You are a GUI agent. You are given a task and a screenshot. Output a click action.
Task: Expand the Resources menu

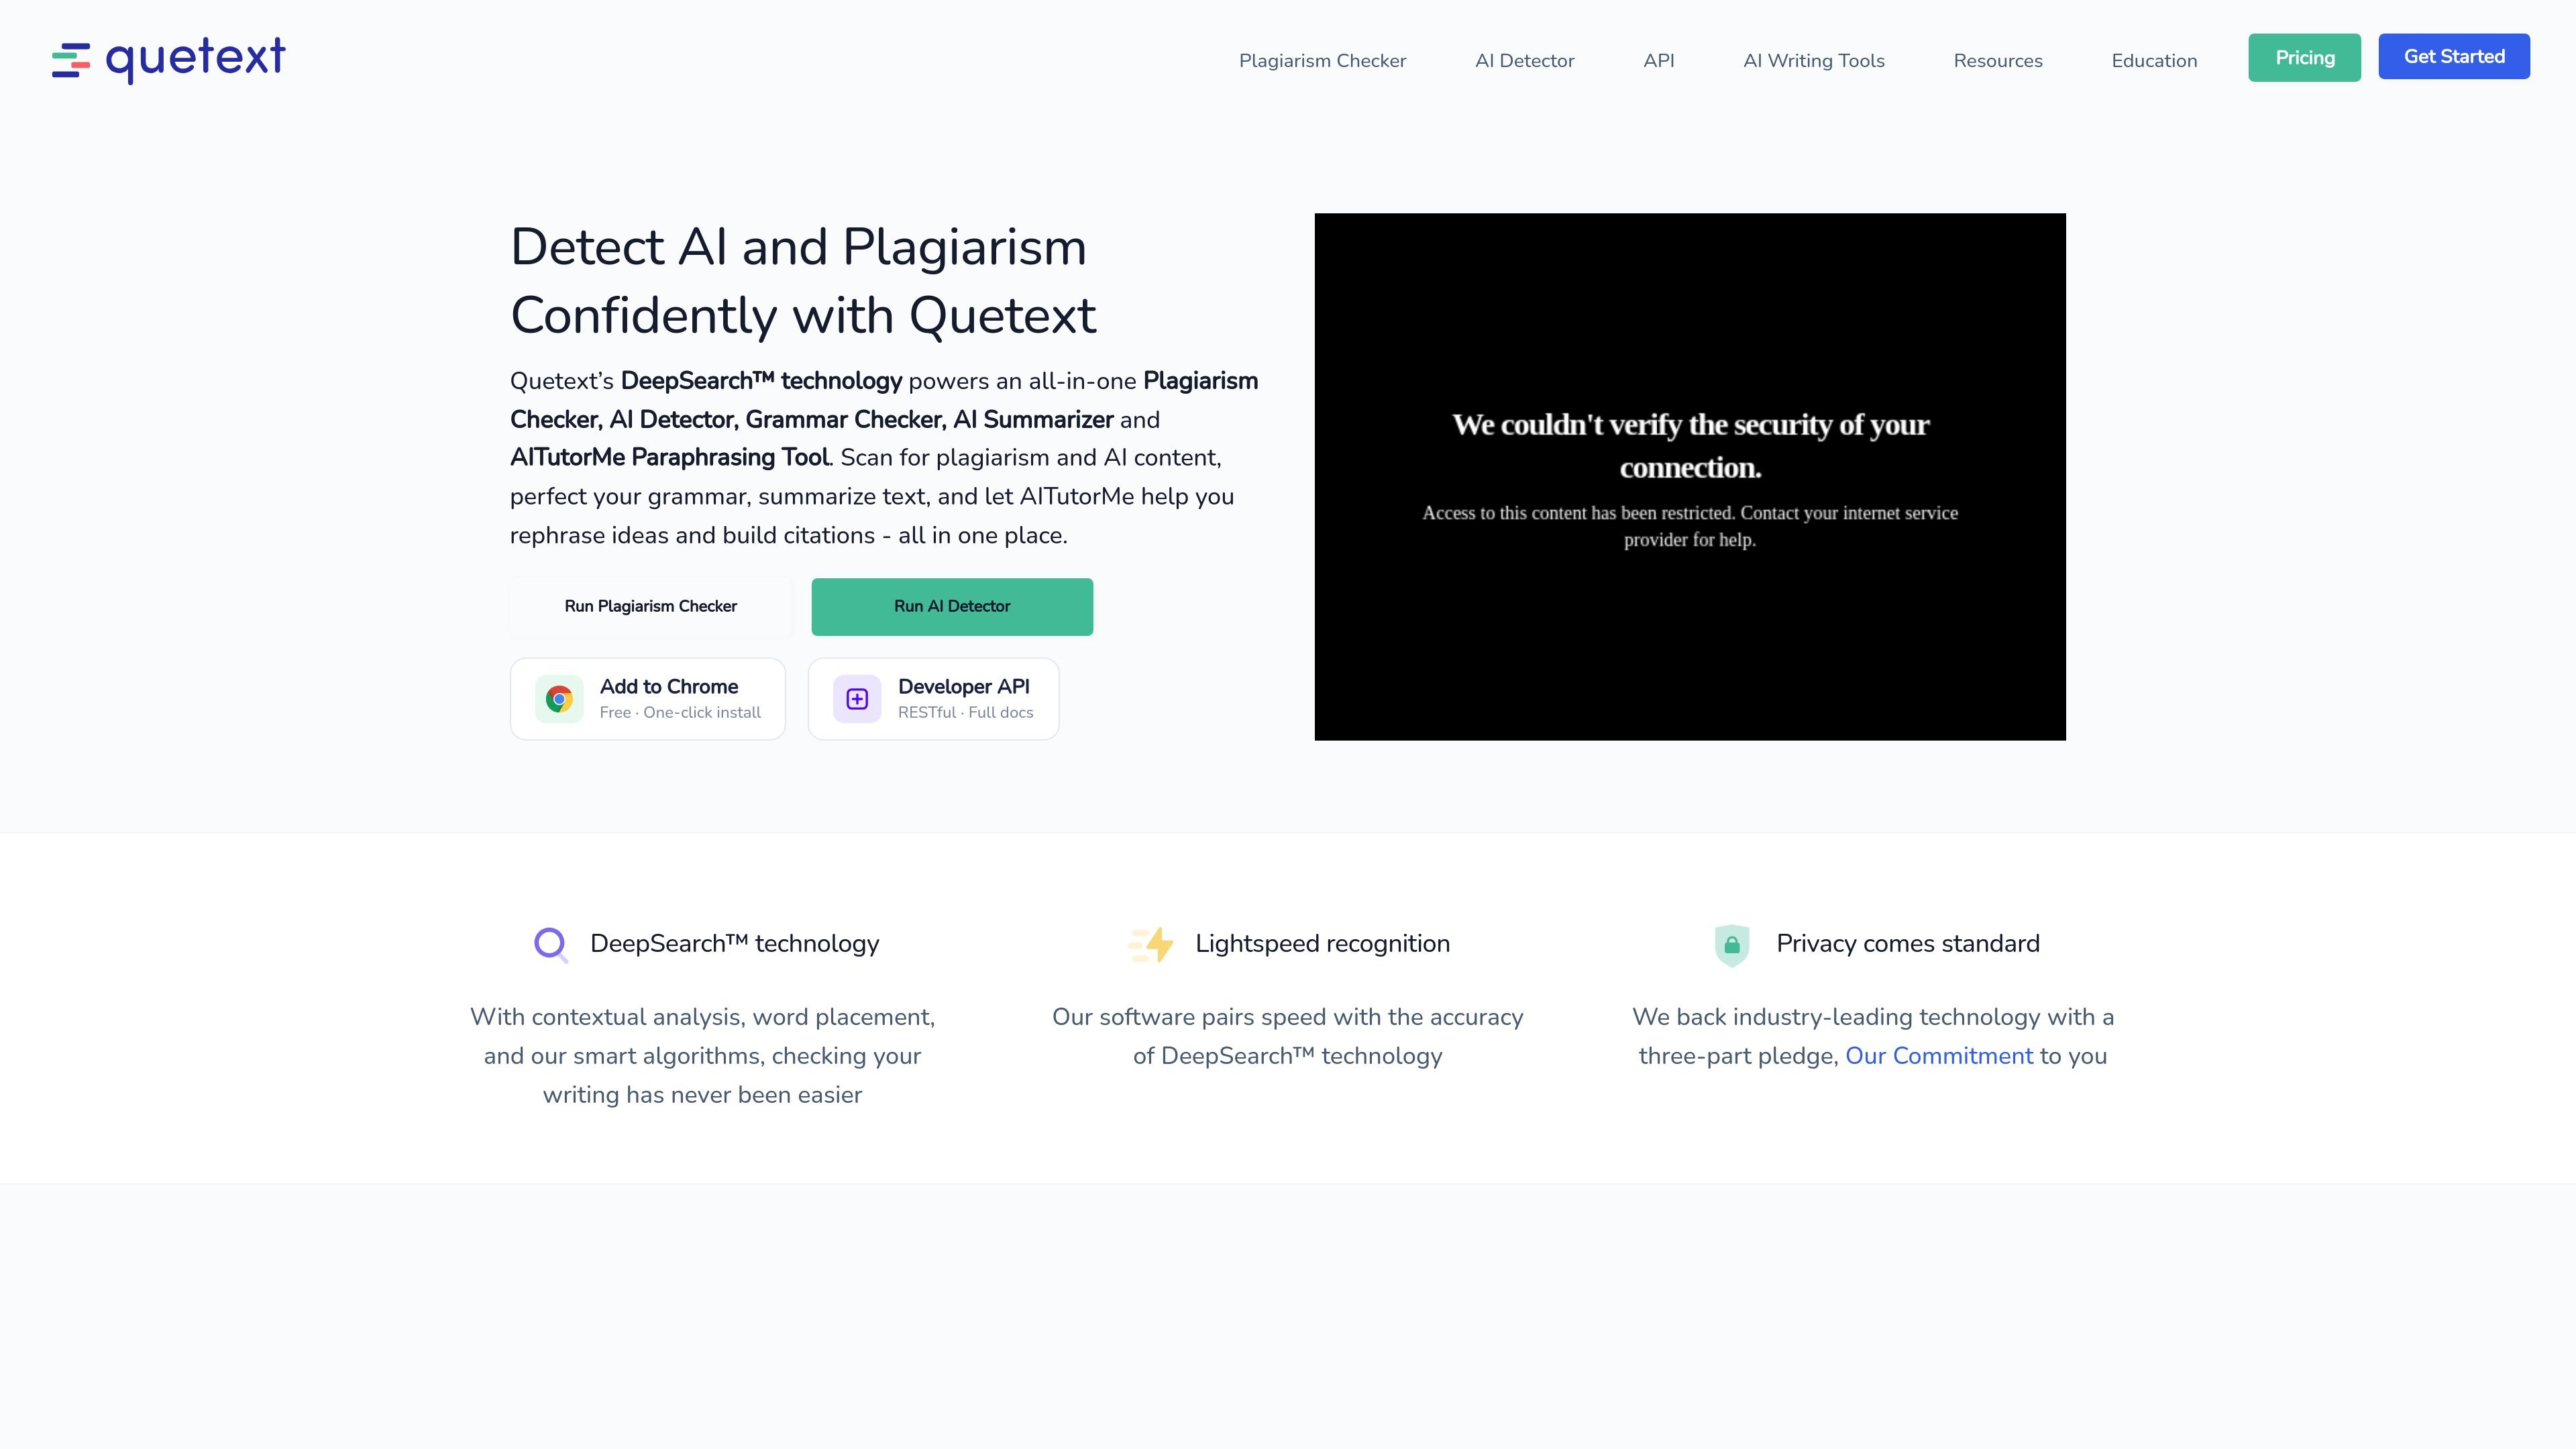pyautogui.click(x=1997, y=61)
